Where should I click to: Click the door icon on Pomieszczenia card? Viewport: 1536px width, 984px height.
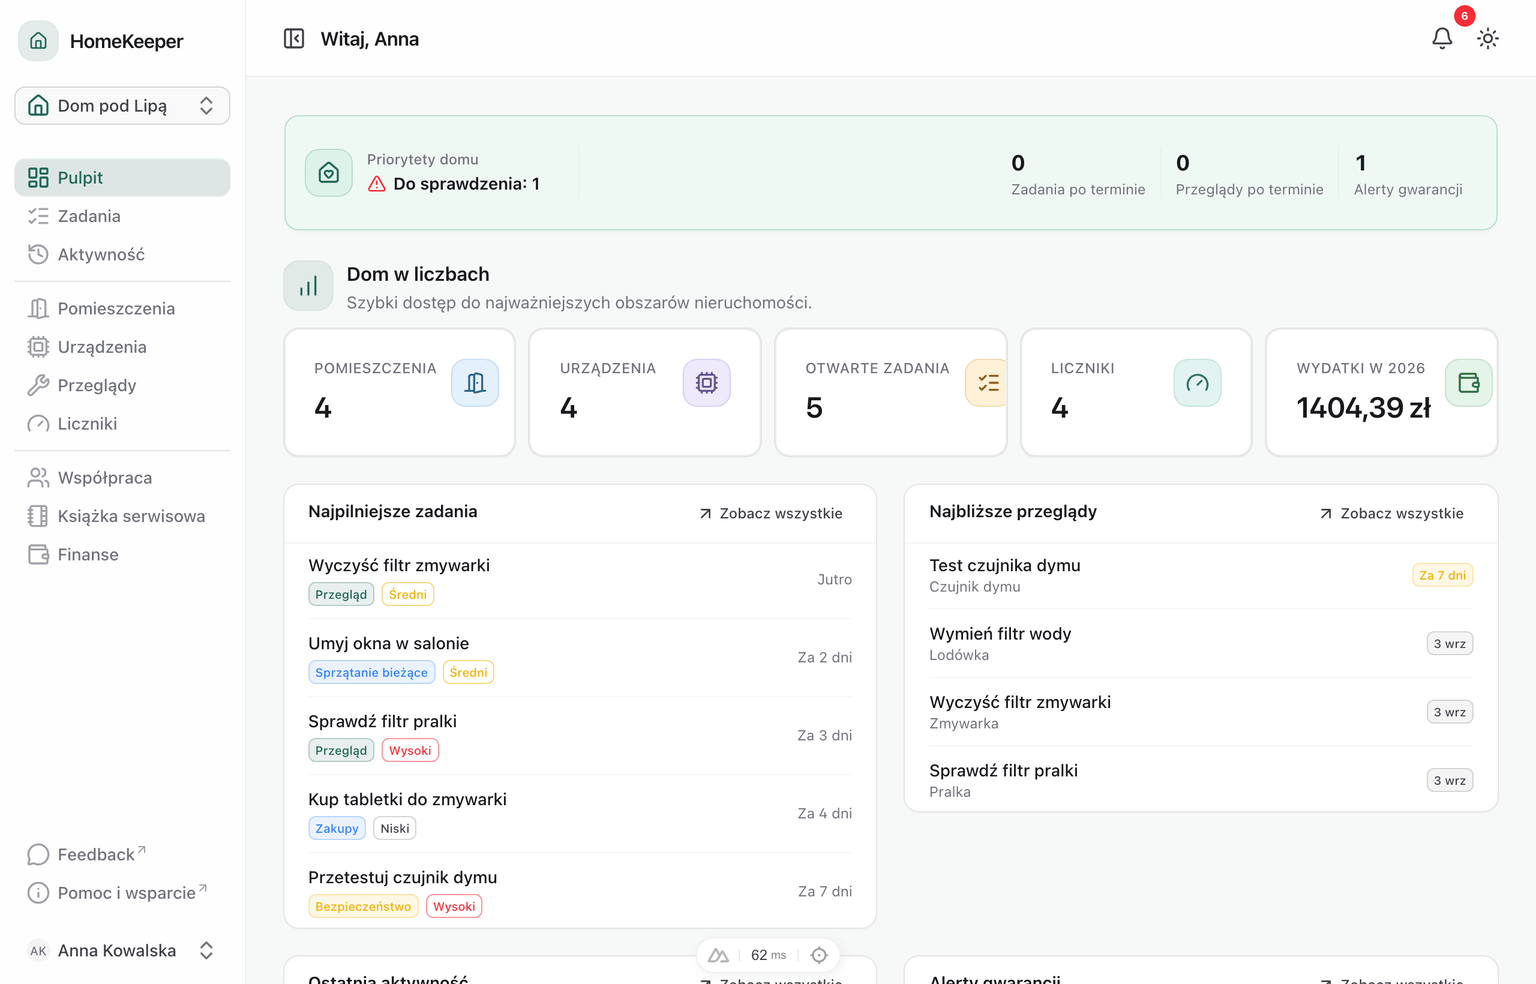(x=475, y=383)
